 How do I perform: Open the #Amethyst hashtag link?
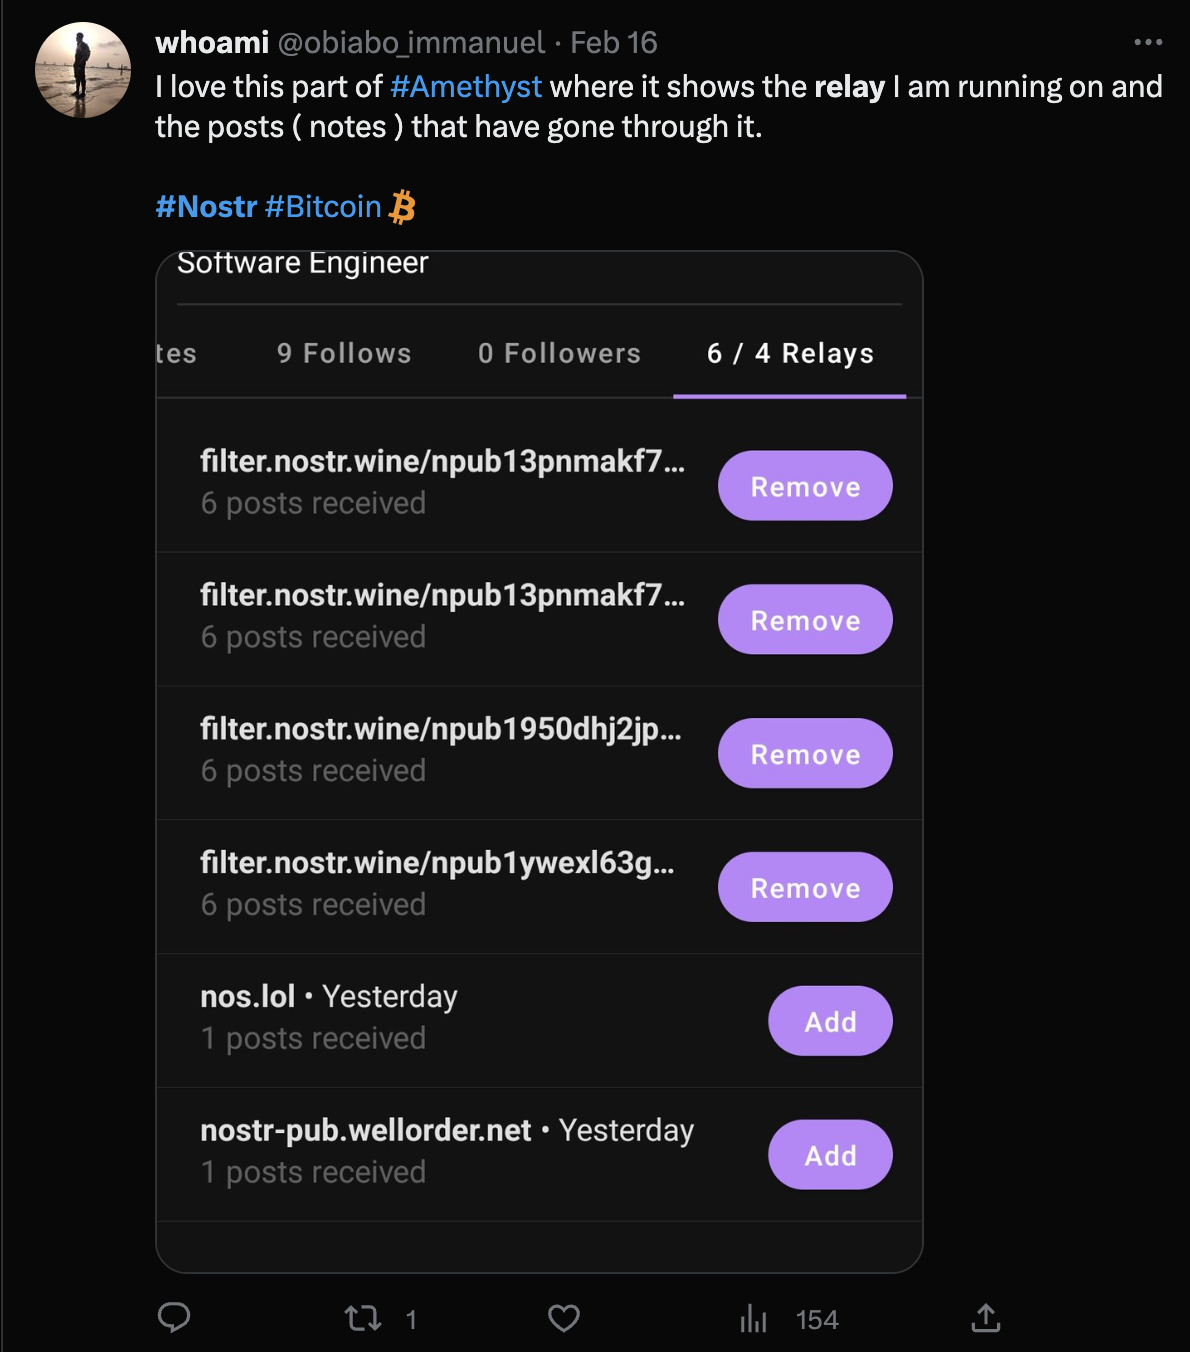coord(466,87)
